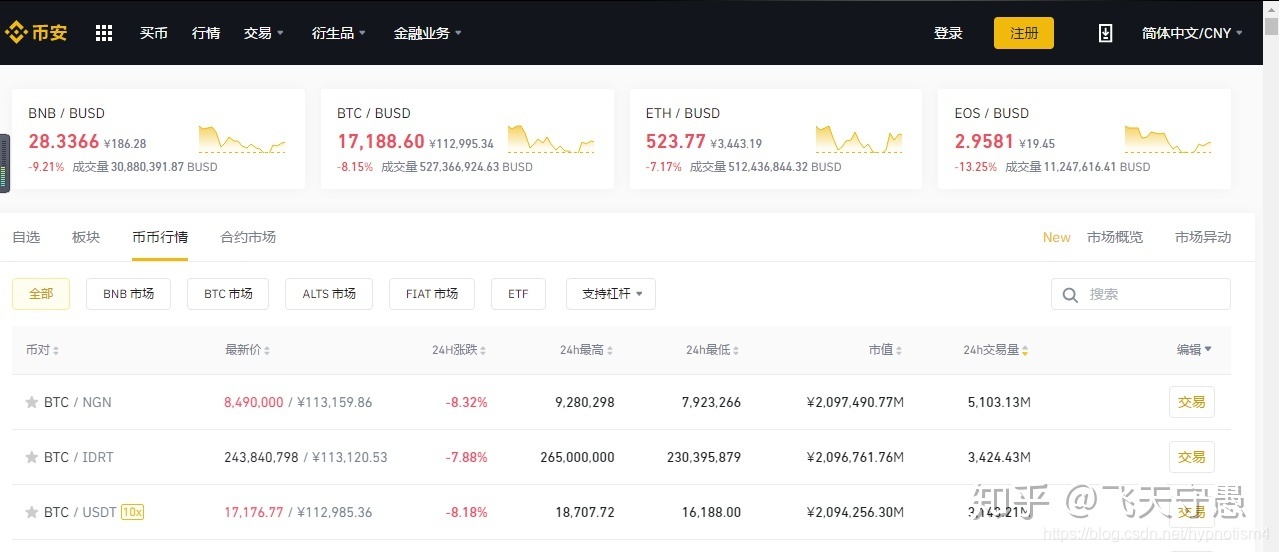Expand the 支持杠杆 dropdown
Screen dimensions: 1279x552
pos(611,294)
